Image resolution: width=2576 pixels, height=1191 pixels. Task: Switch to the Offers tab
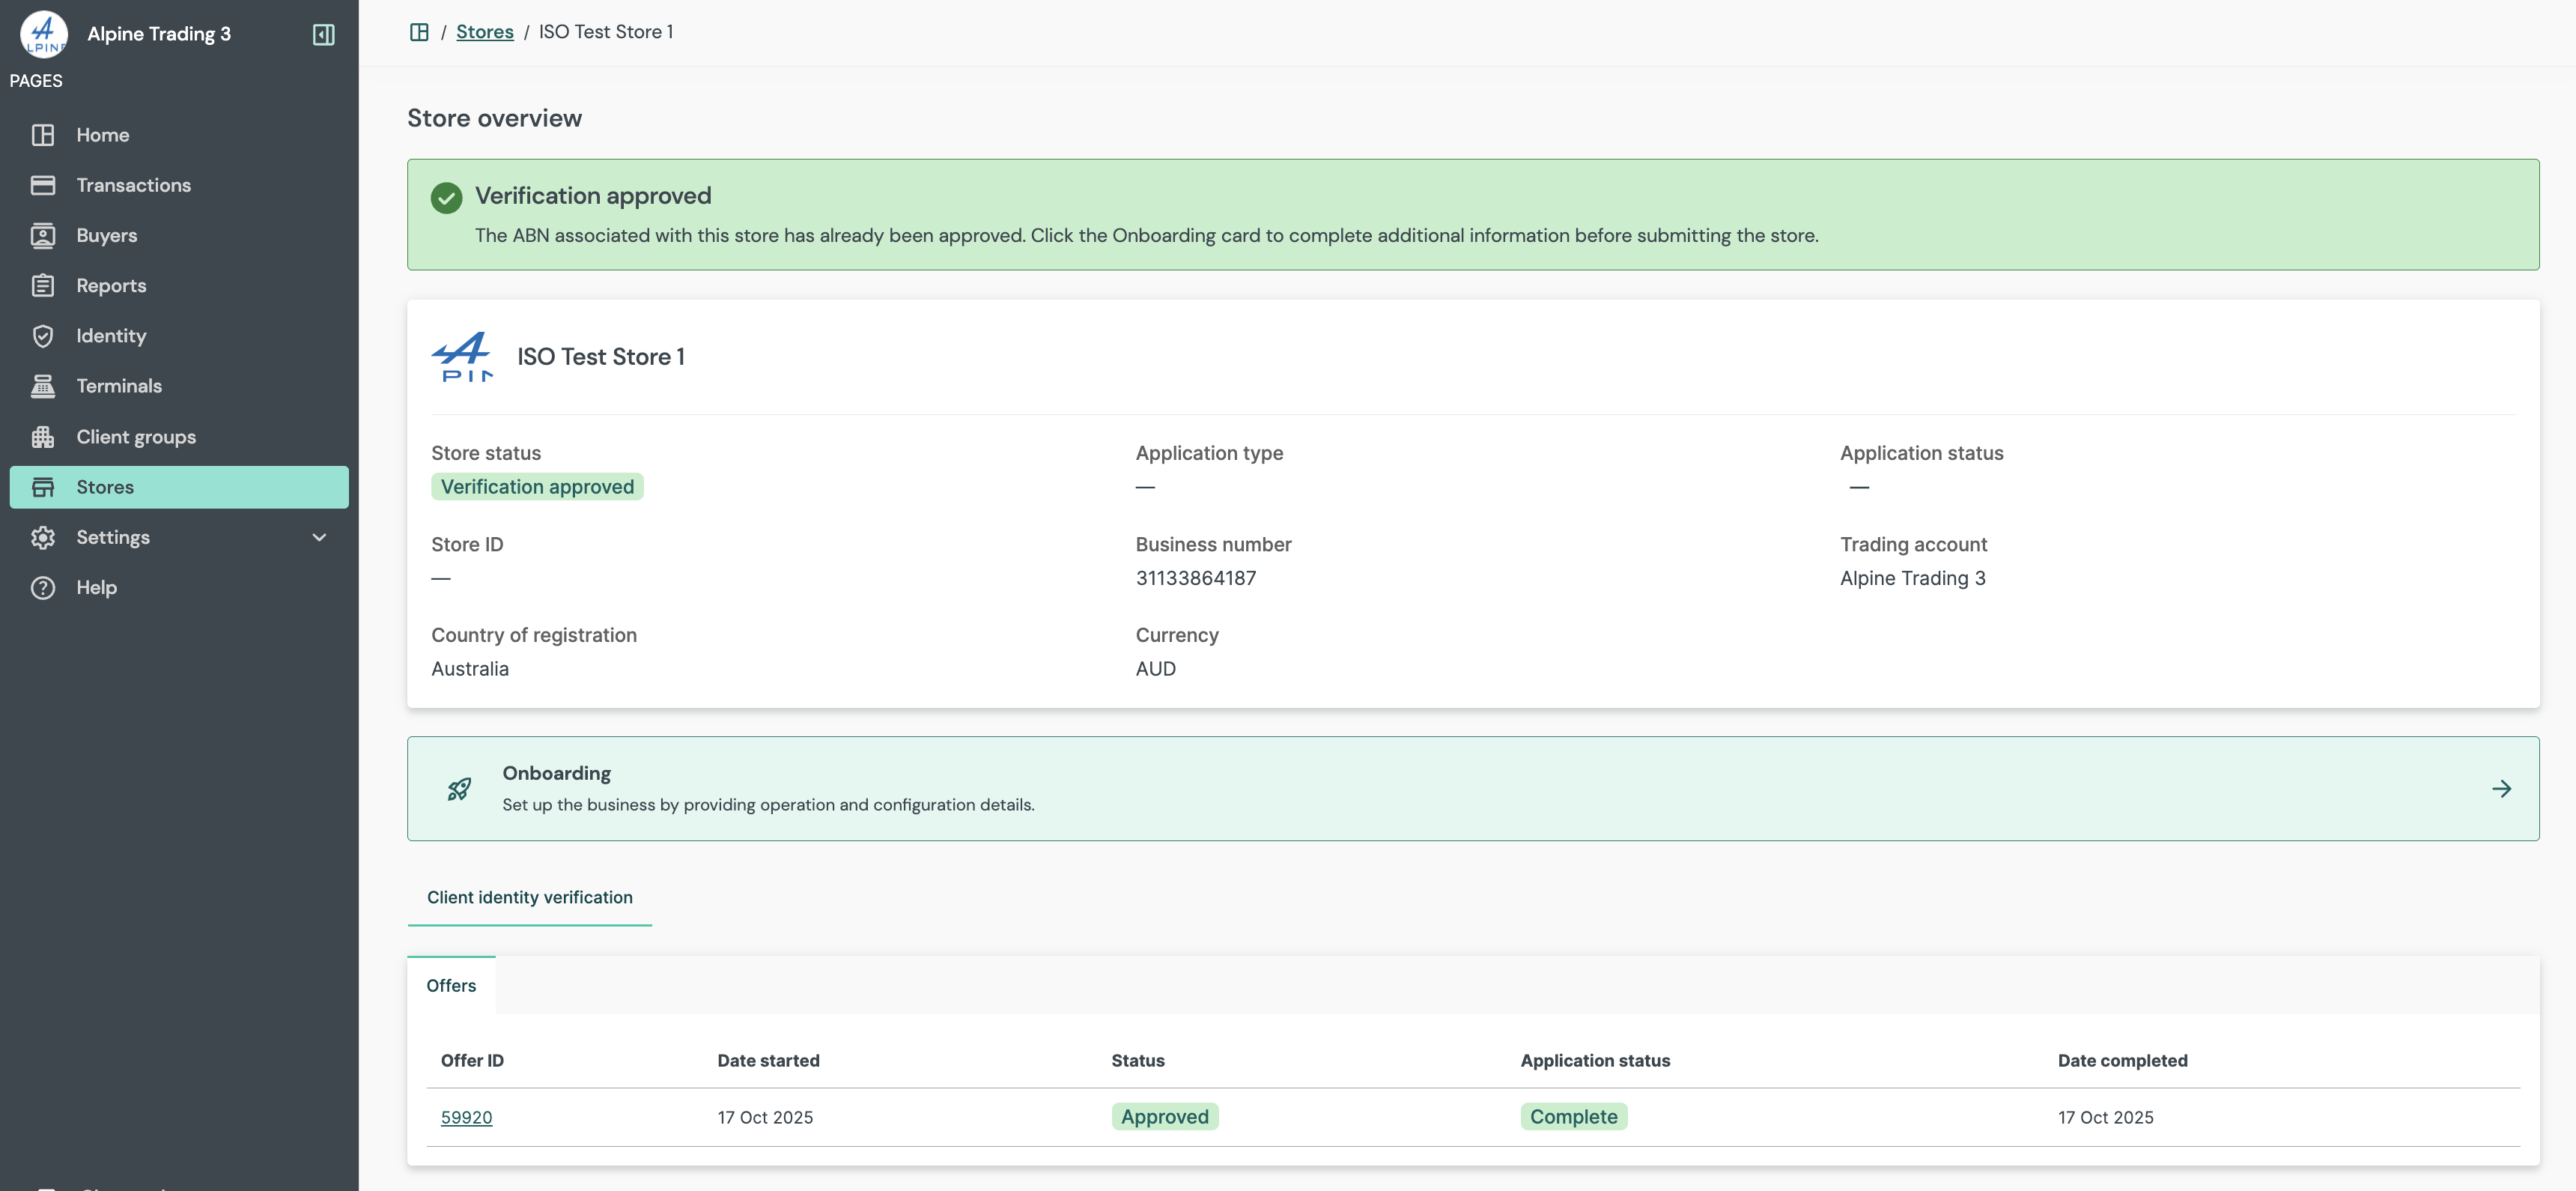click(x=450, y=985)
